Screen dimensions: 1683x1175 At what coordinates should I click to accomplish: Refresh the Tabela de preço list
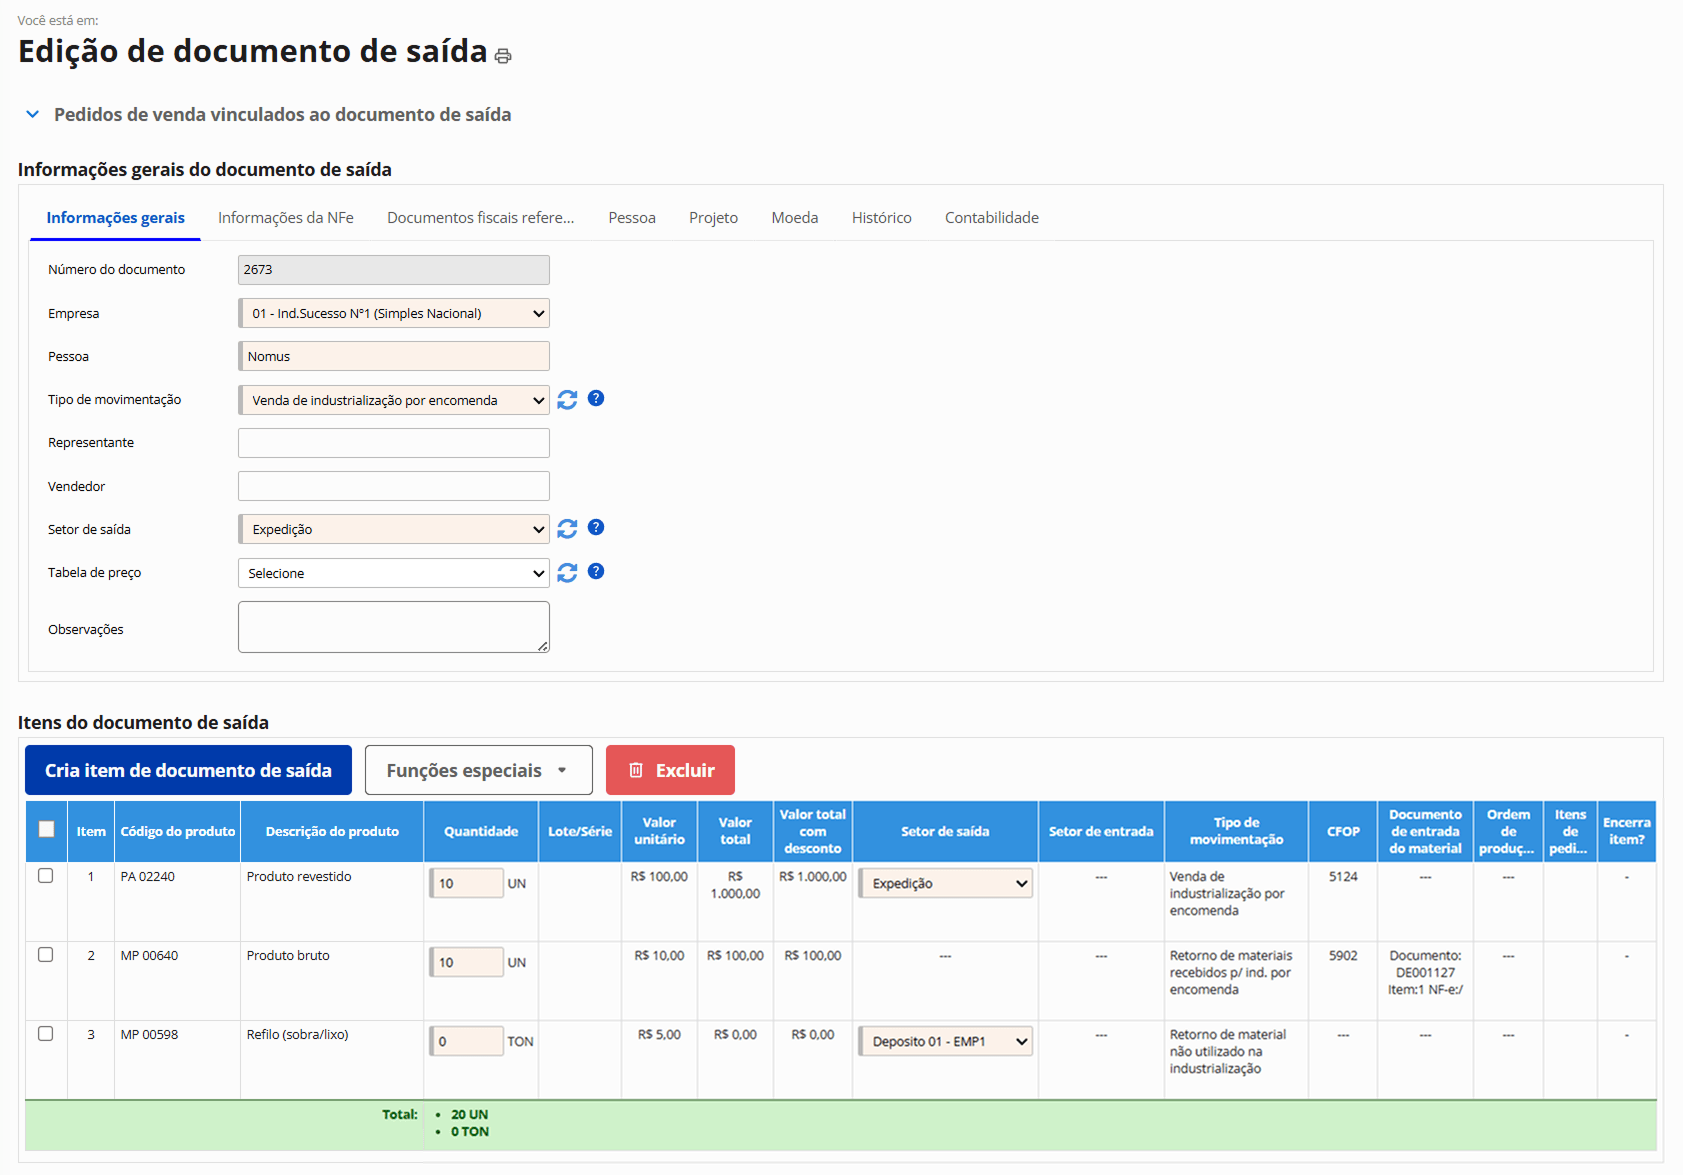pyautogui.click(x=567, y=573)
